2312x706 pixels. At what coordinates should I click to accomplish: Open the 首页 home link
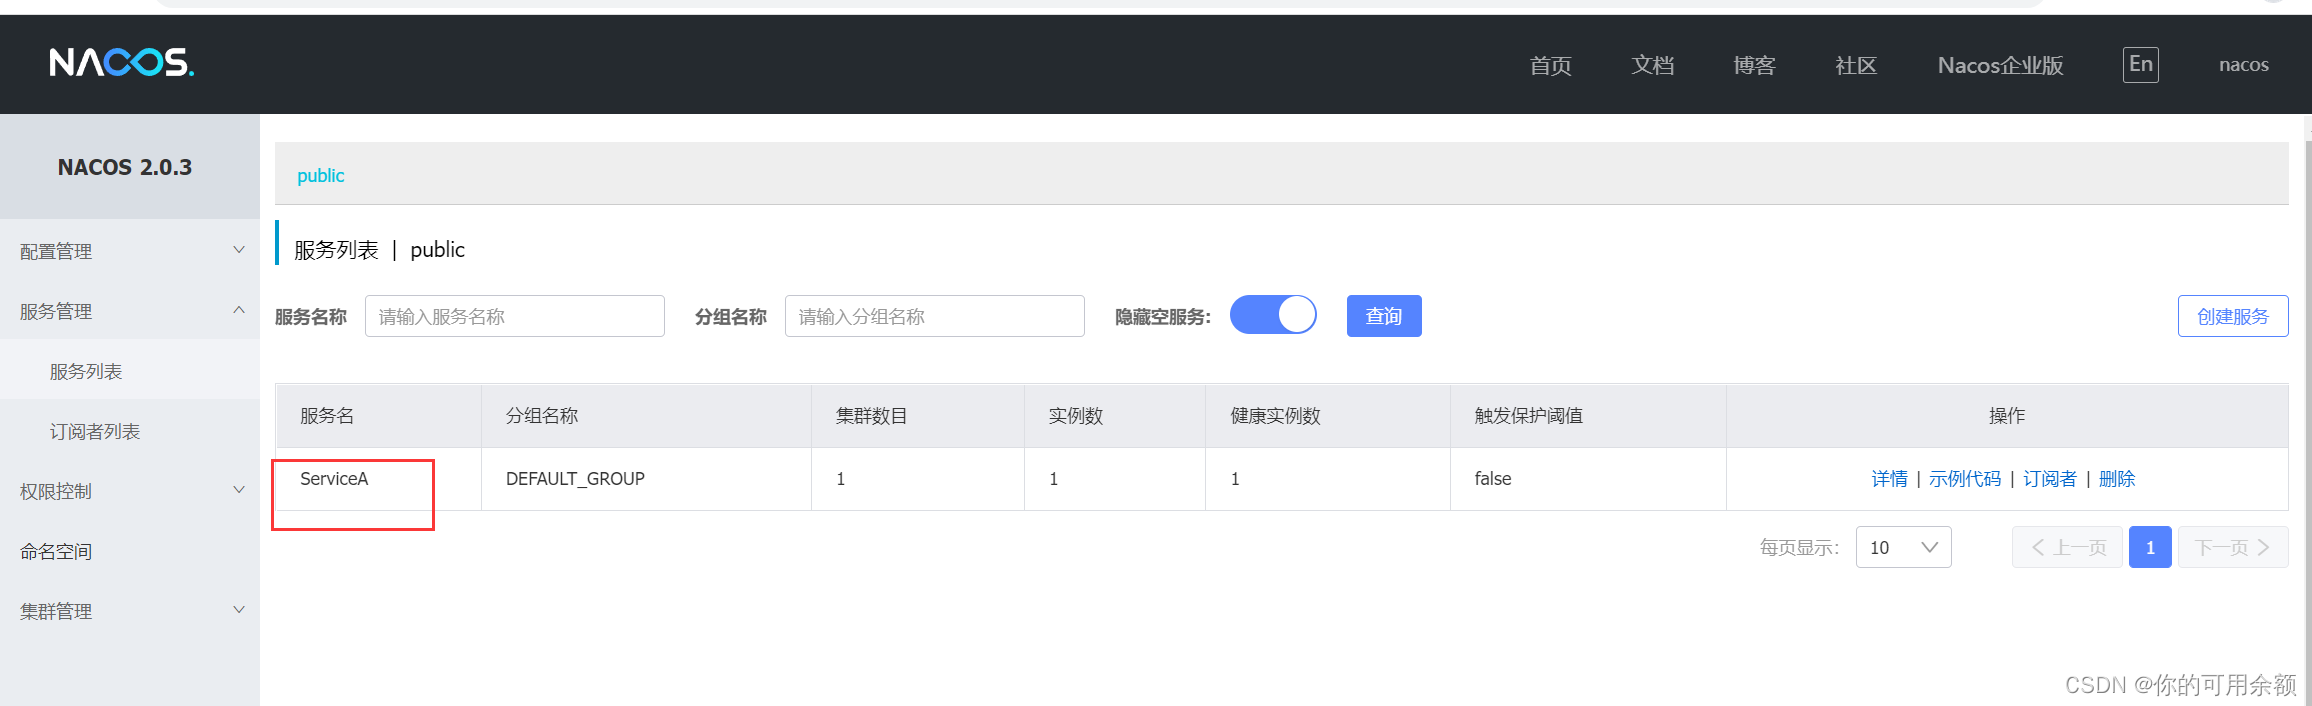(1550, 65)
